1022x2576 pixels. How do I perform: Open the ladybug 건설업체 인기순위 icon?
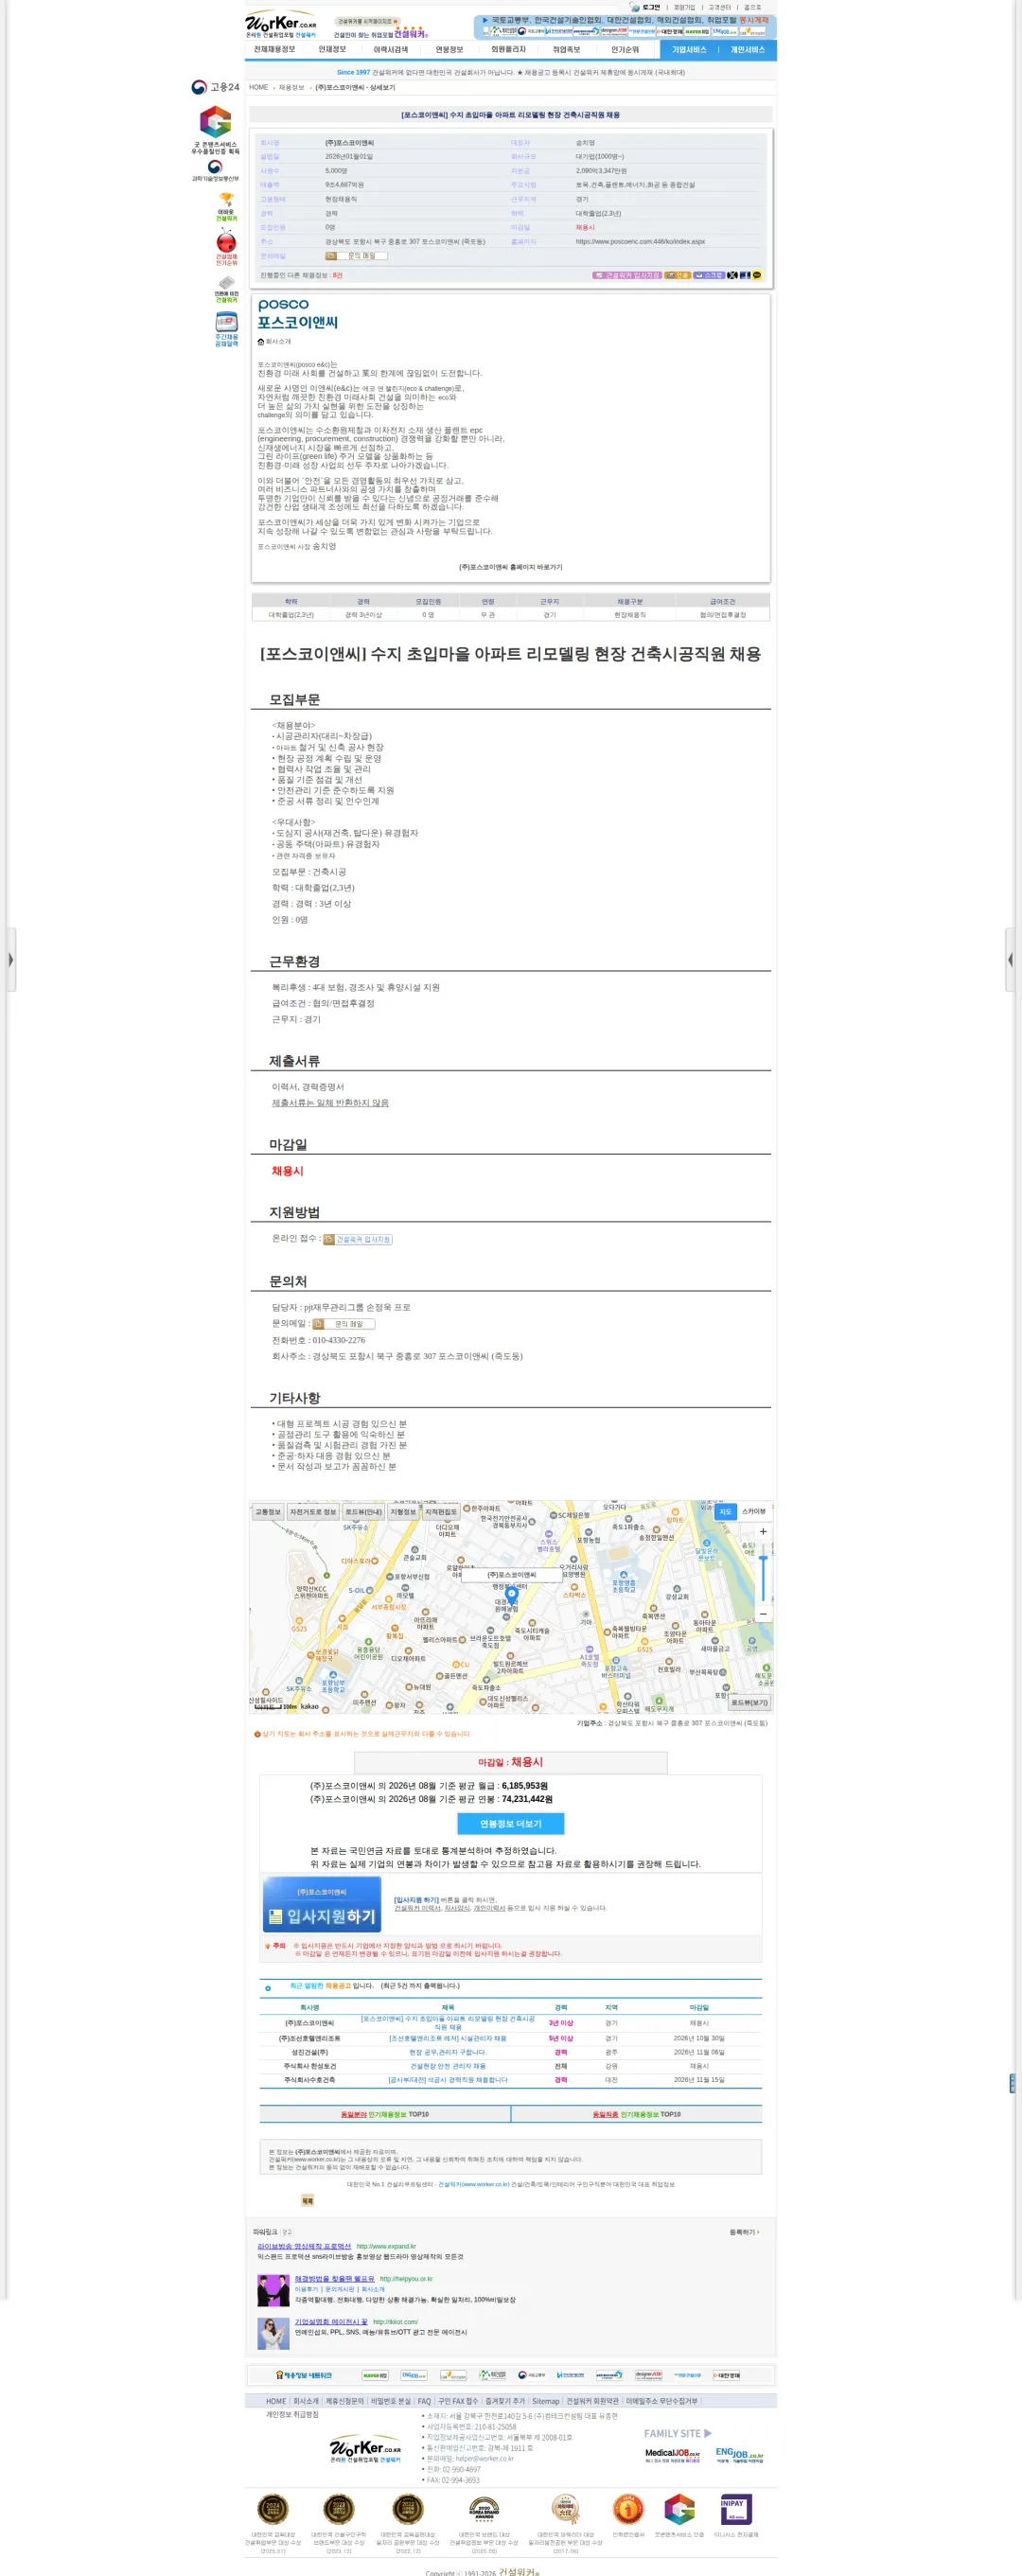pos(226,247)
